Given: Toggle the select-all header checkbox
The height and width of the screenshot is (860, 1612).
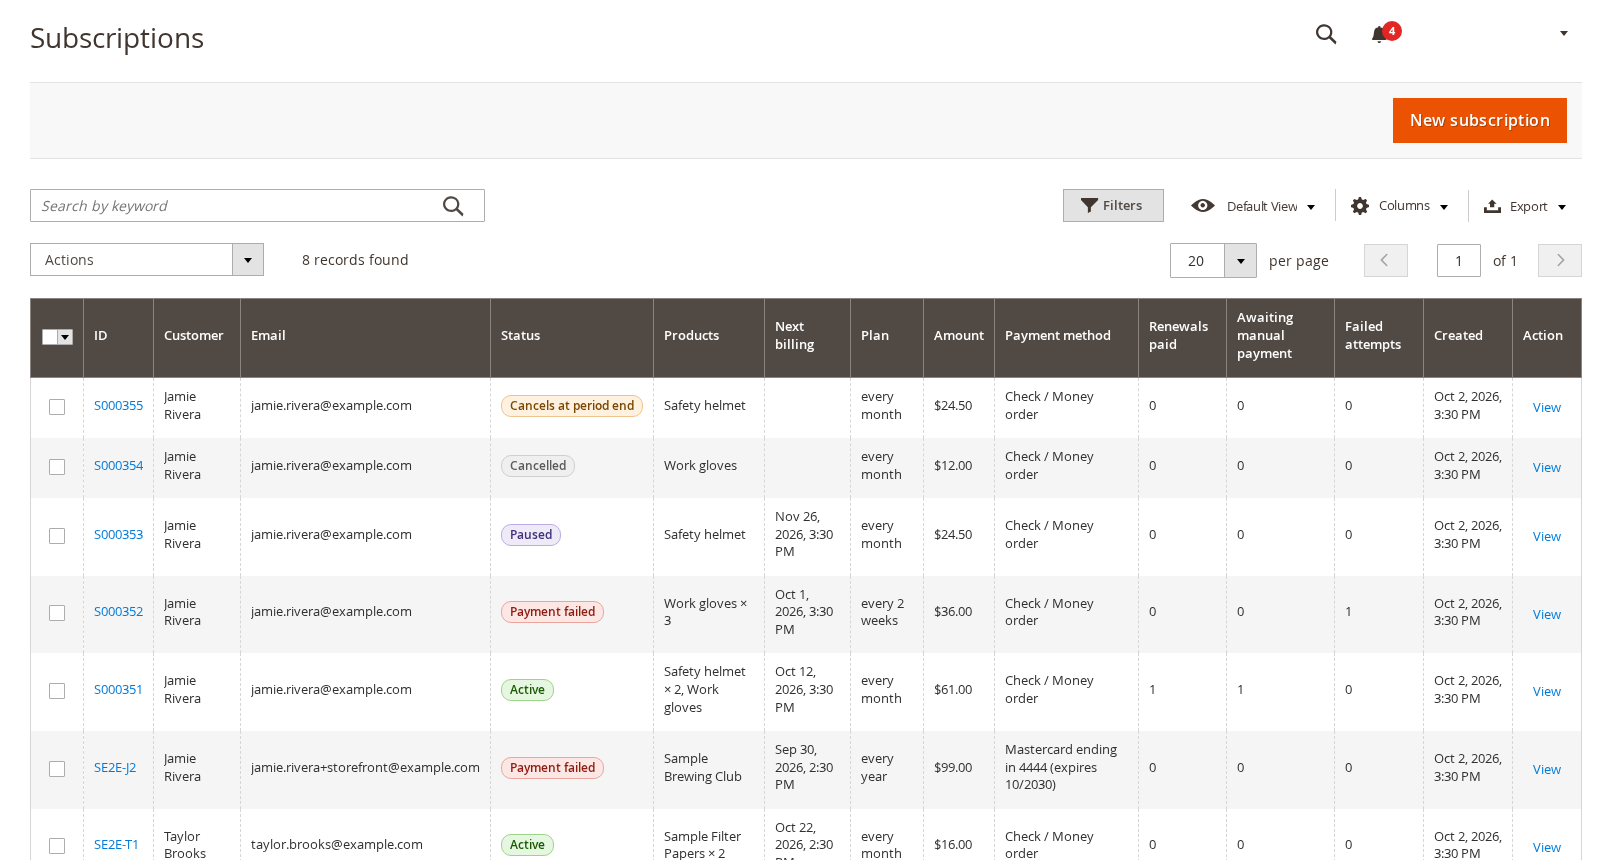Looking at the screenshot, I should (x=50, y=337).
